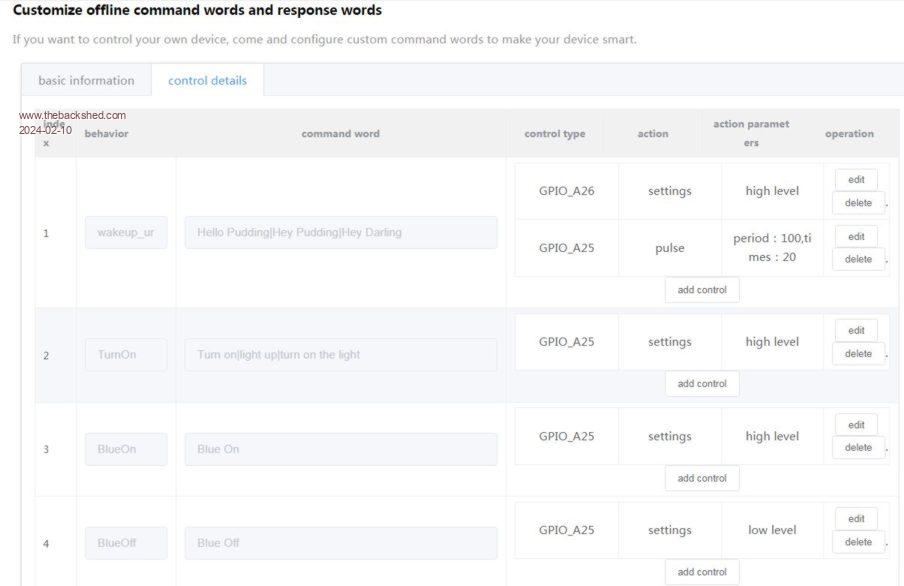Edit the TurnOn row control
The image size is (904, 586).
pyautogui.click(x=856, y=331)
